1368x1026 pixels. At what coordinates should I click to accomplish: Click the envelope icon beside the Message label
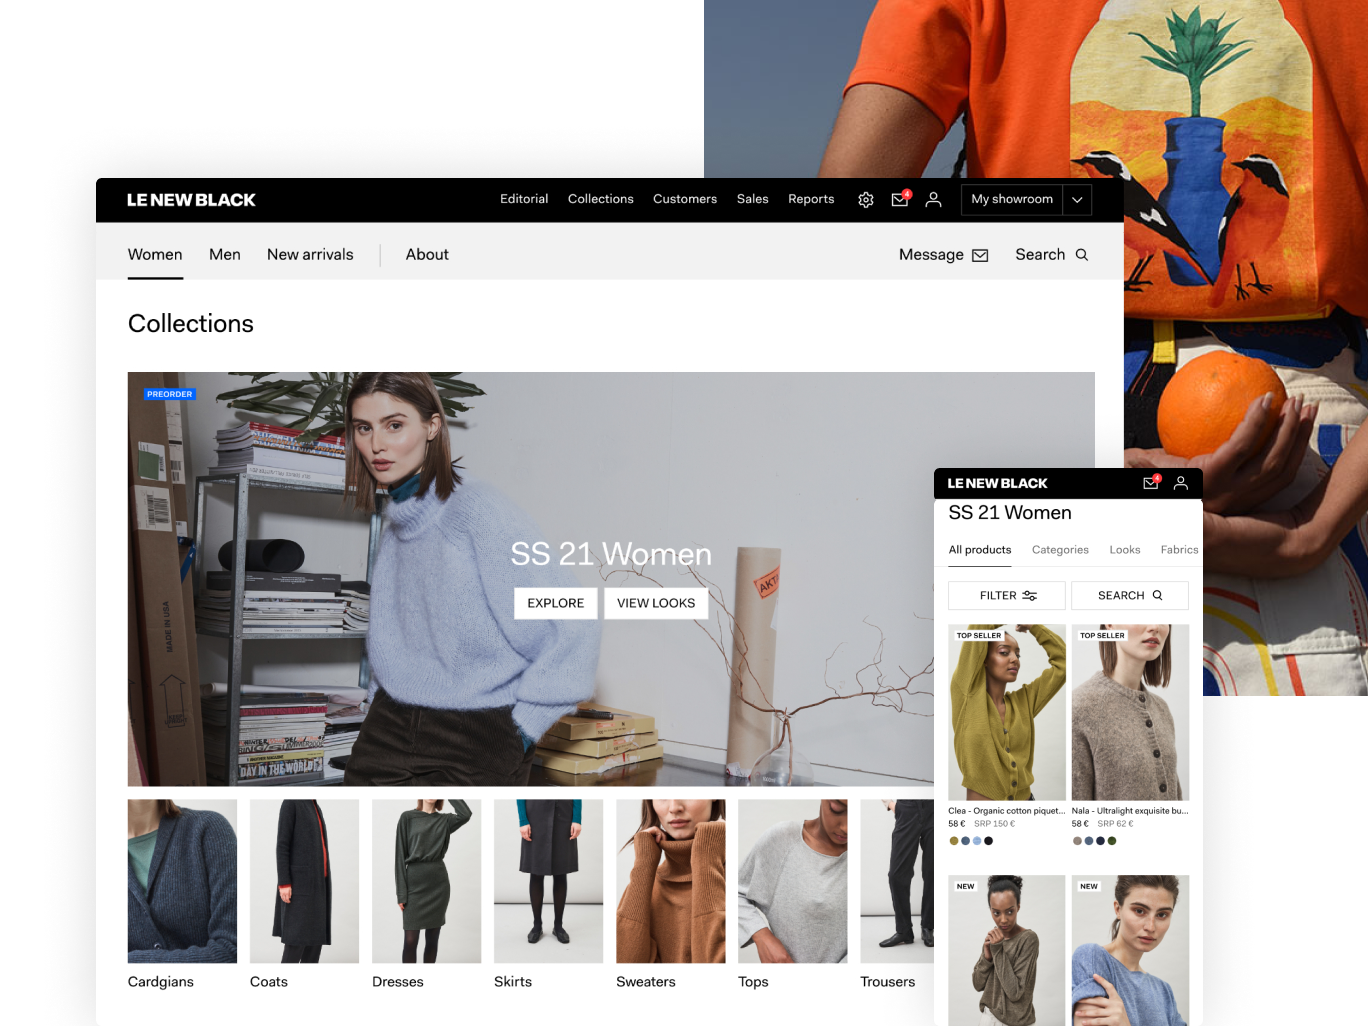pos(979,255)
